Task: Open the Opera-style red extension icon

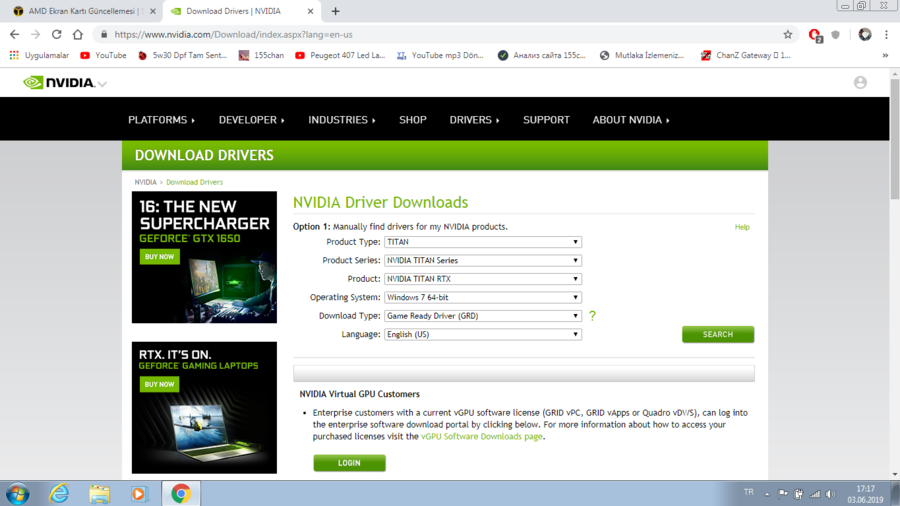Action: click(815, 35)
